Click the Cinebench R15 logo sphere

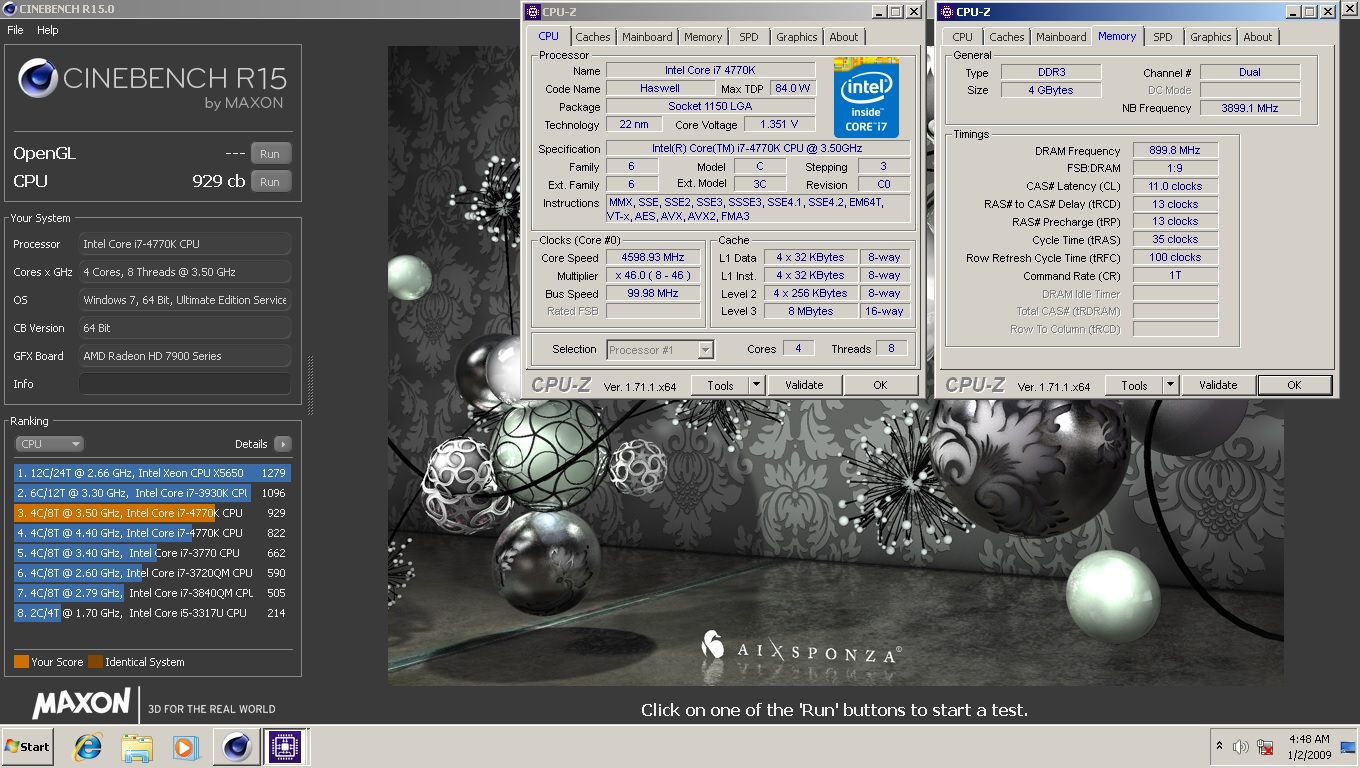(38, 79)
